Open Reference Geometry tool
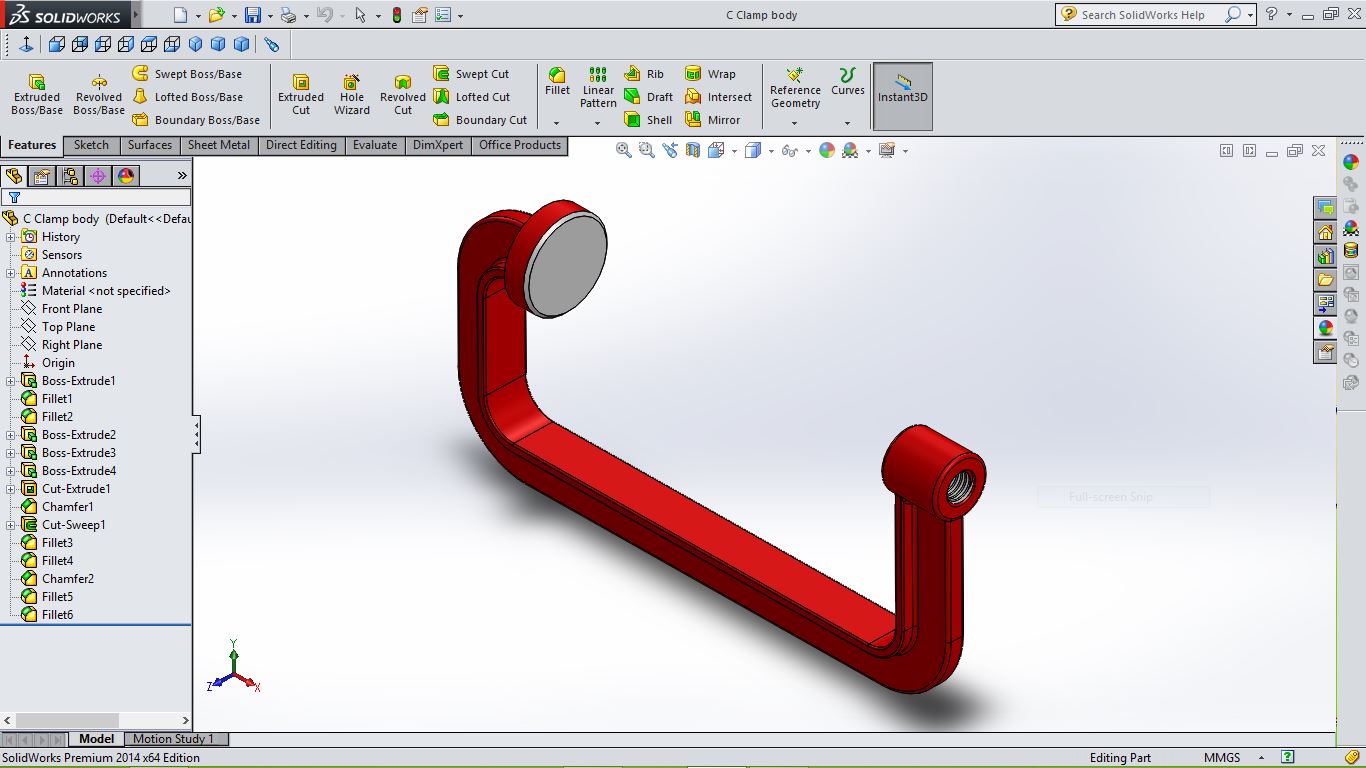 point(795,88)
